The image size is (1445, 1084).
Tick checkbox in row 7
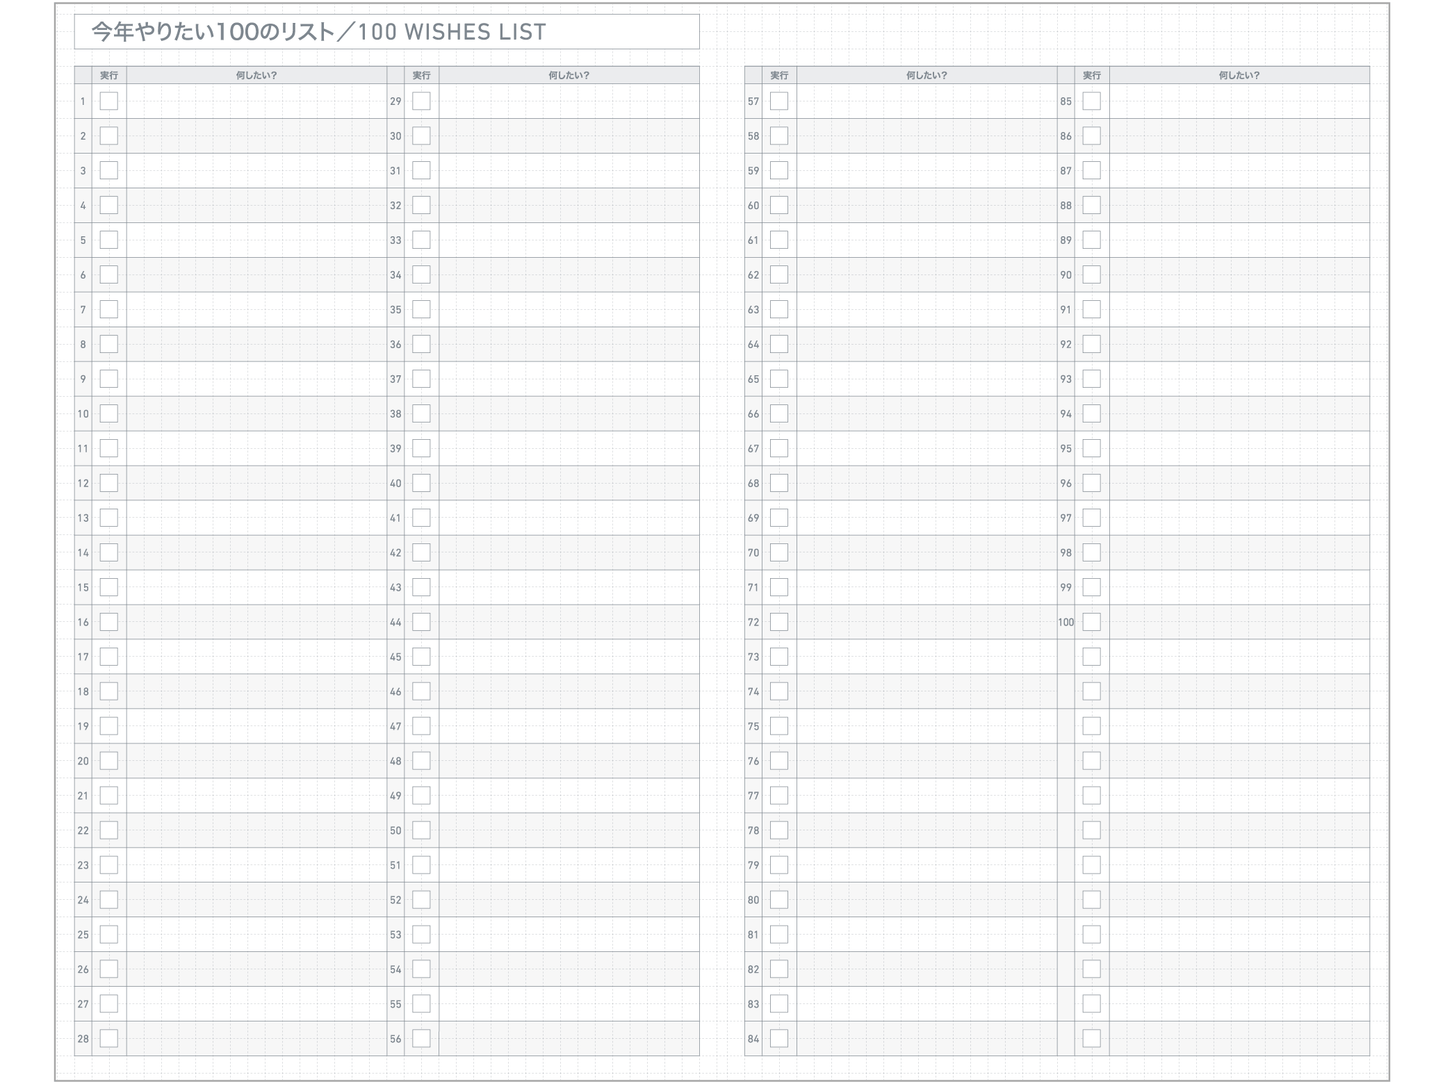[109, 309]
